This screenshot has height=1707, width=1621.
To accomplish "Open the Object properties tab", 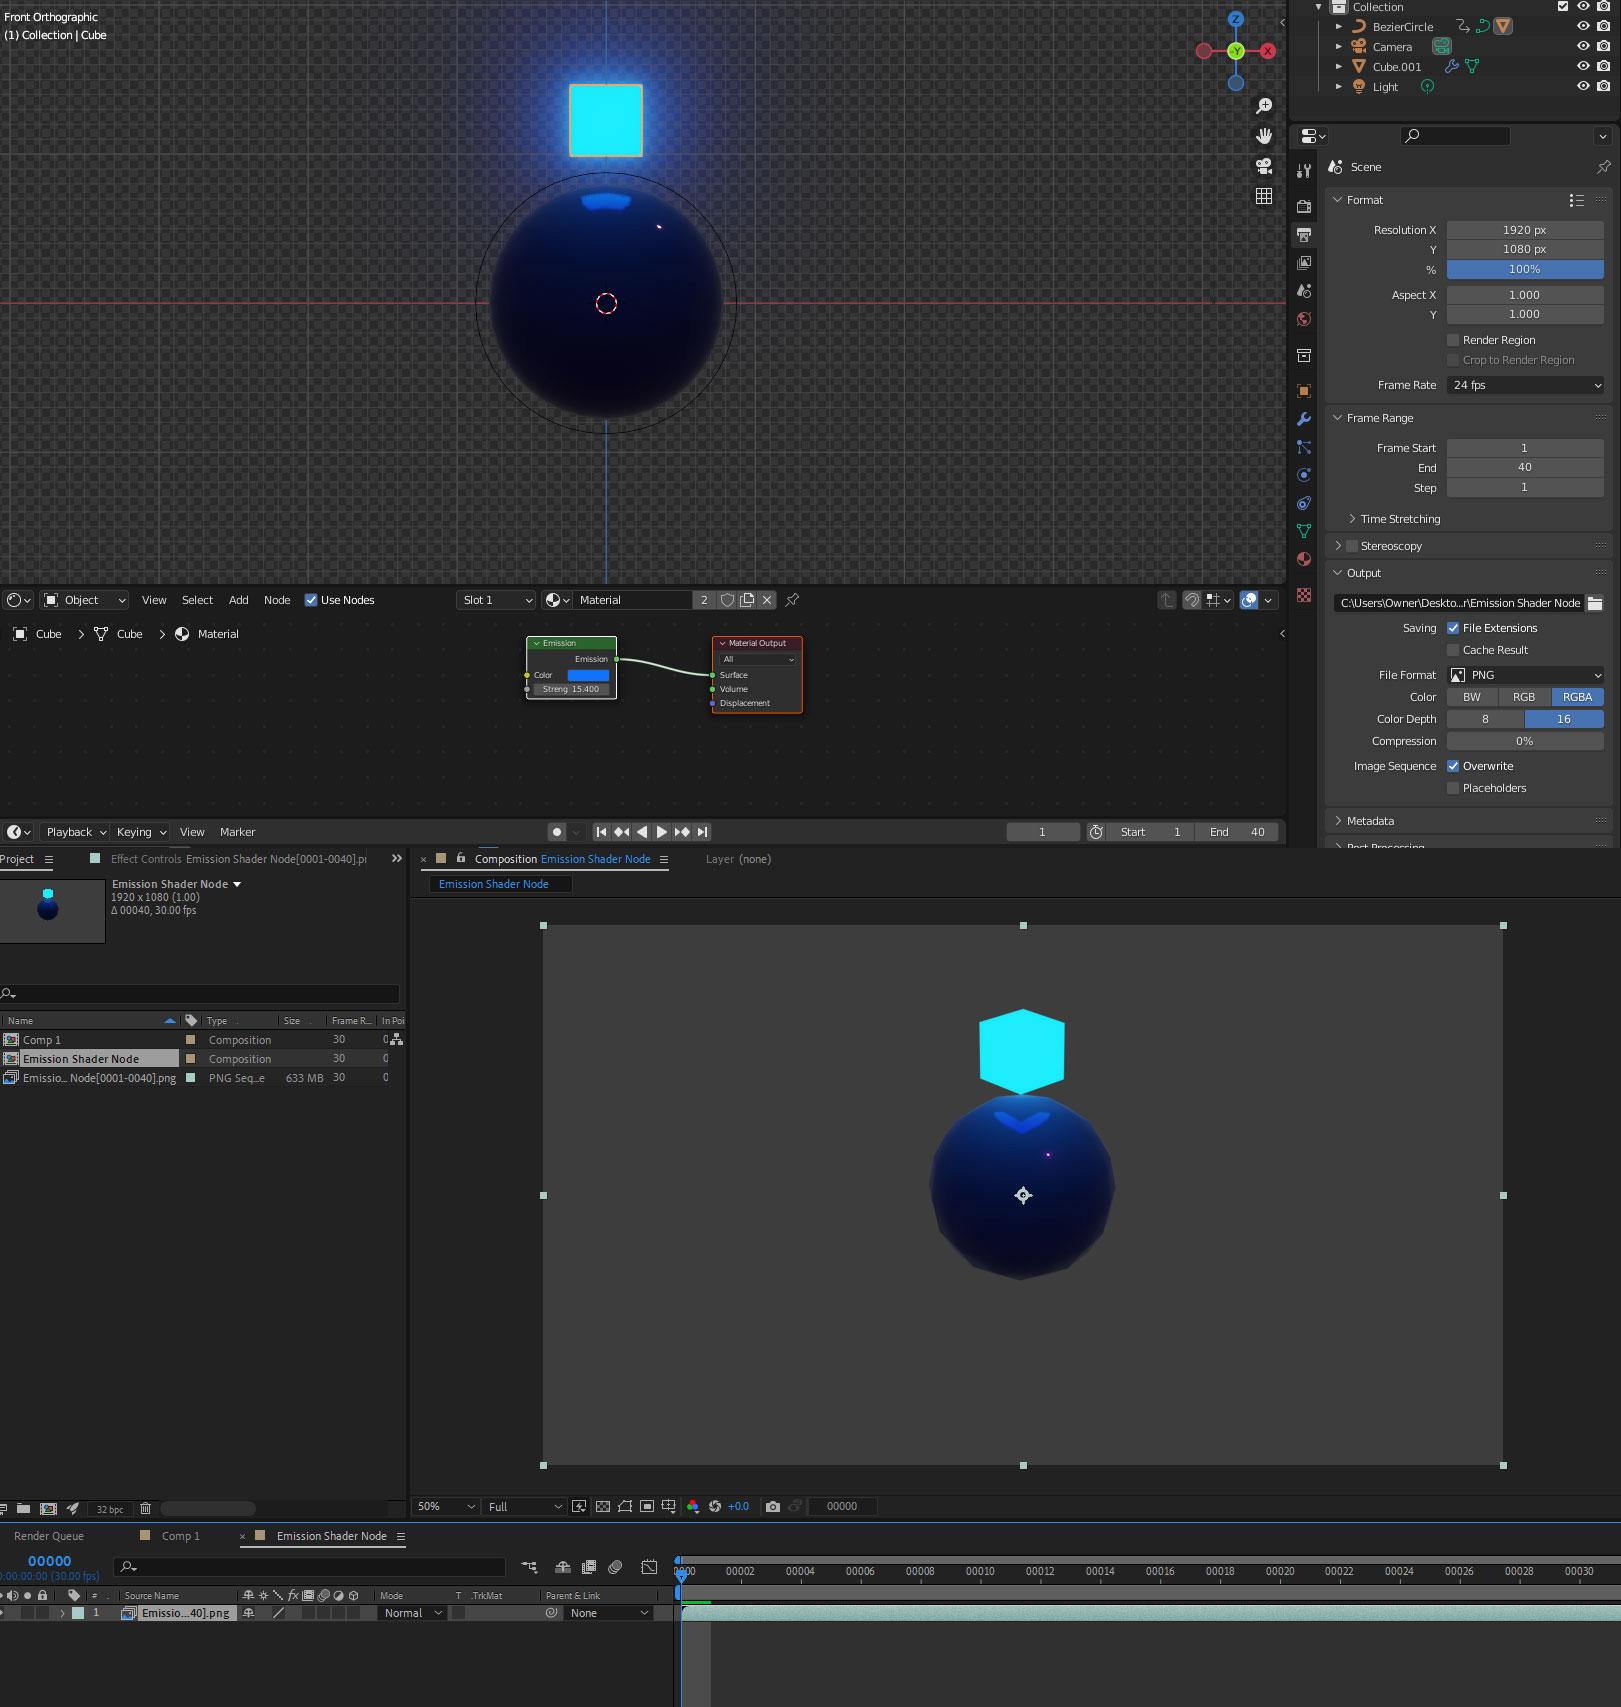I will tap(1304, 391).
